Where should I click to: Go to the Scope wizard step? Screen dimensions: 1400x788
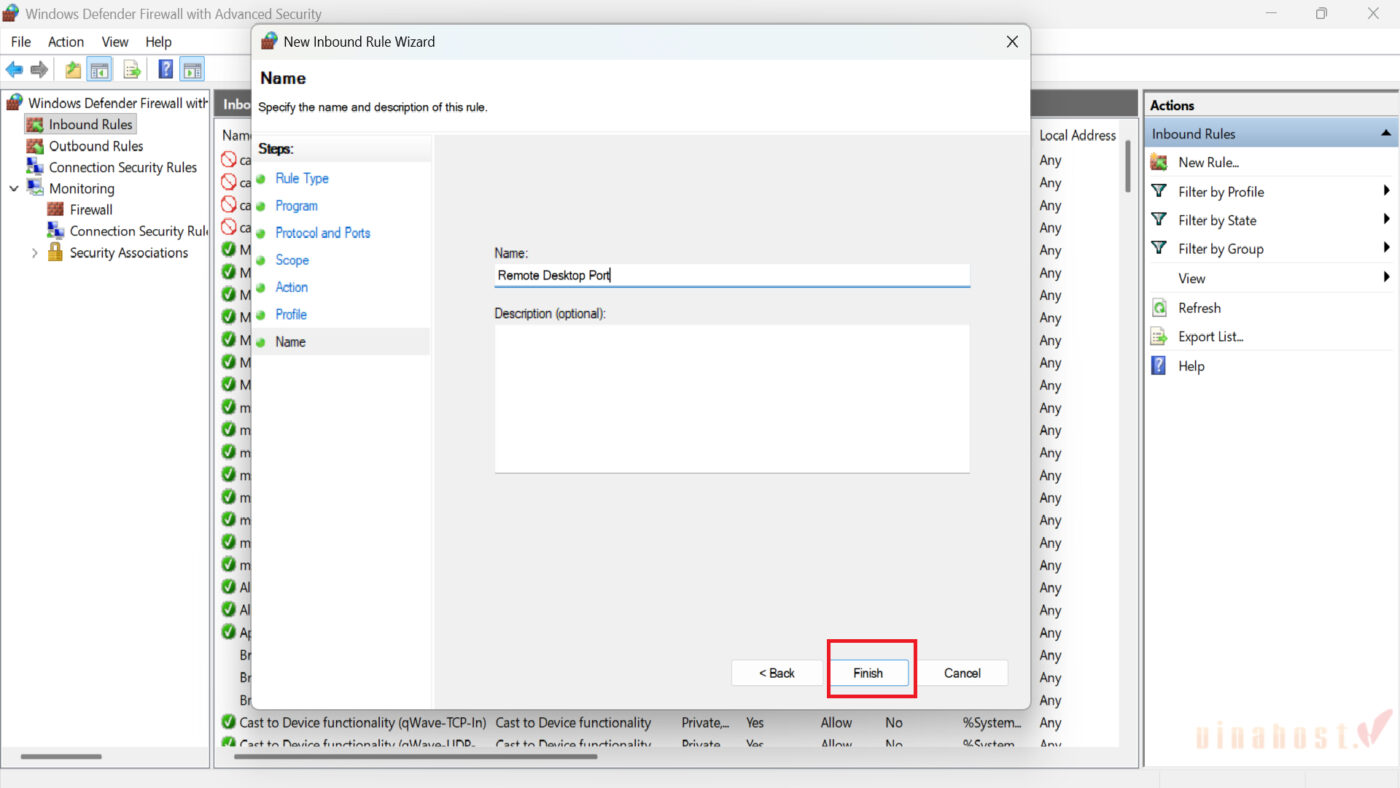[x=292, y=260]
